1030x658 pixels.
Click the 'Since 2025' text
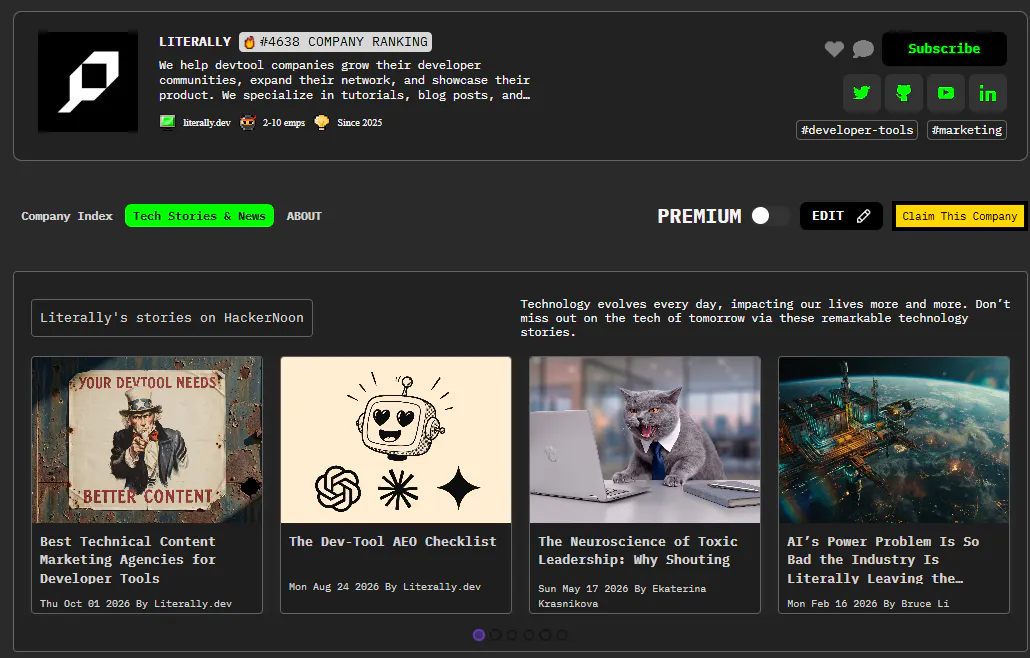click(x=359, y=123)
